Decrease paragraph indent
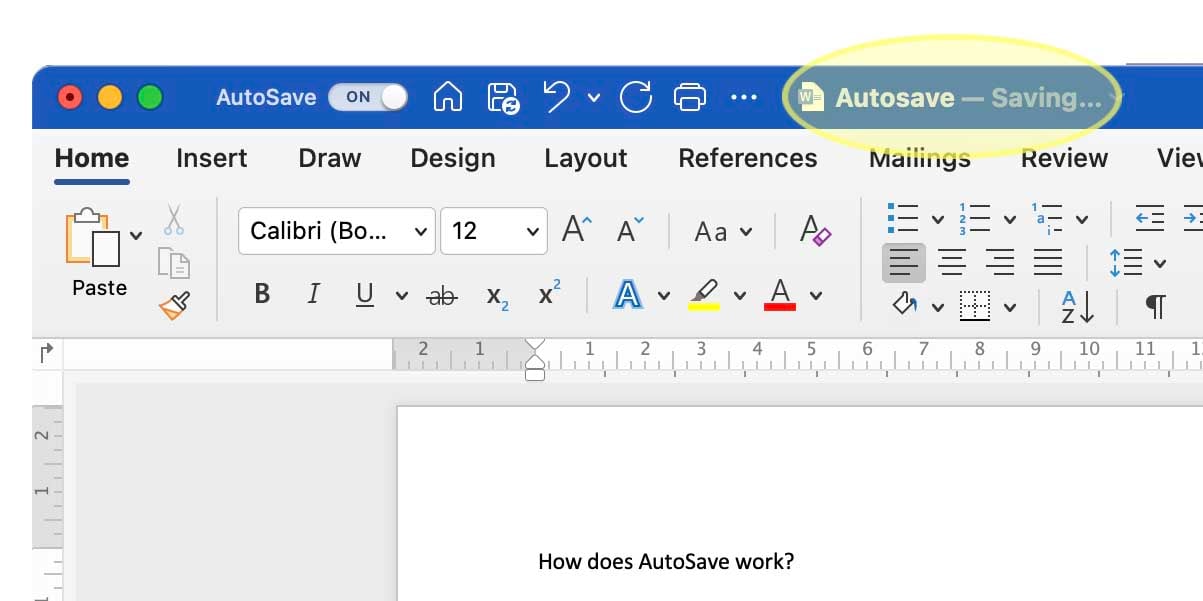Viewport: 1203px width, 601px height. (1150, 217)
